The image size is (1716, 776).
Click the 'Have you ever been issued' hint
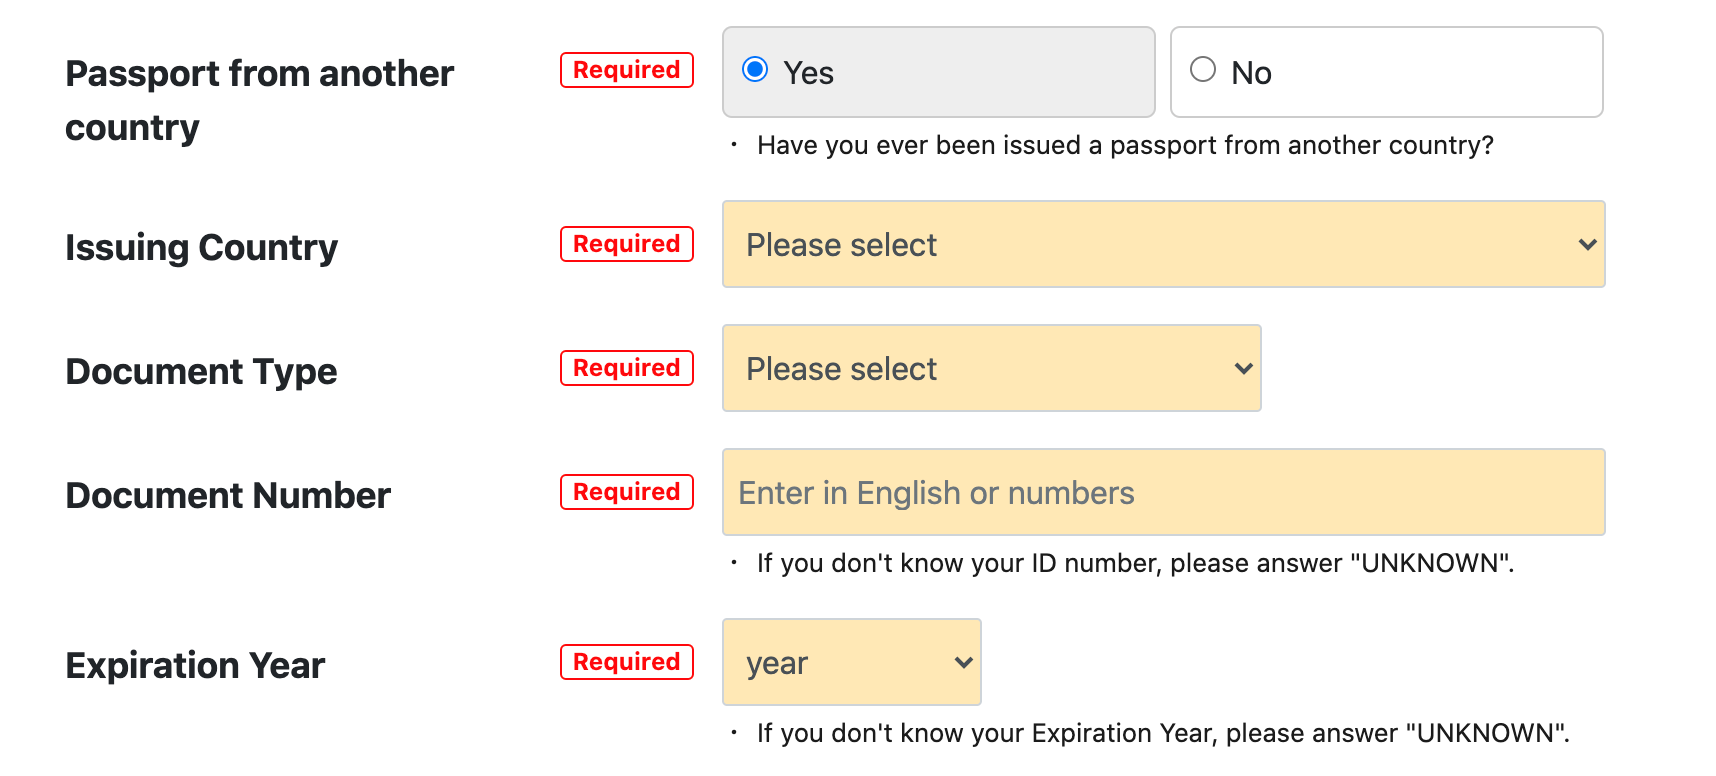click(1125, 146)
